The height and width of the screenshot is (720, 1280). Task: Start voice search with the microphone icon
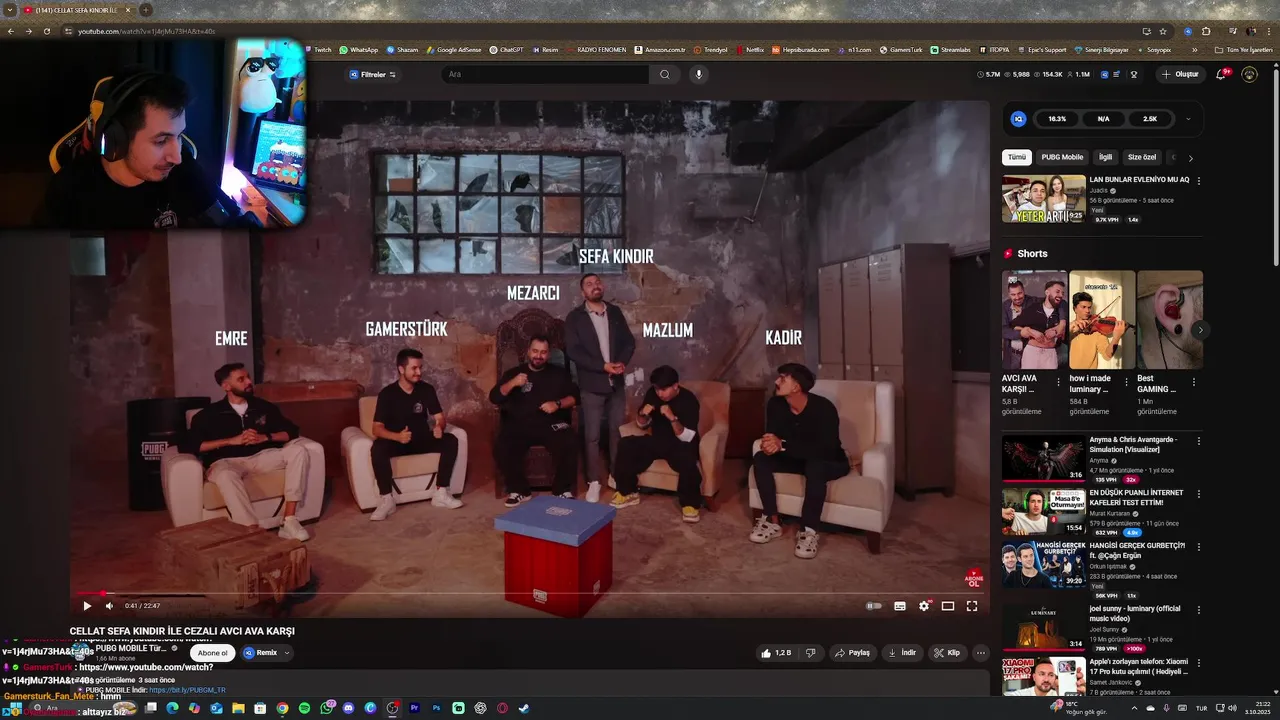tap(699, 74)
